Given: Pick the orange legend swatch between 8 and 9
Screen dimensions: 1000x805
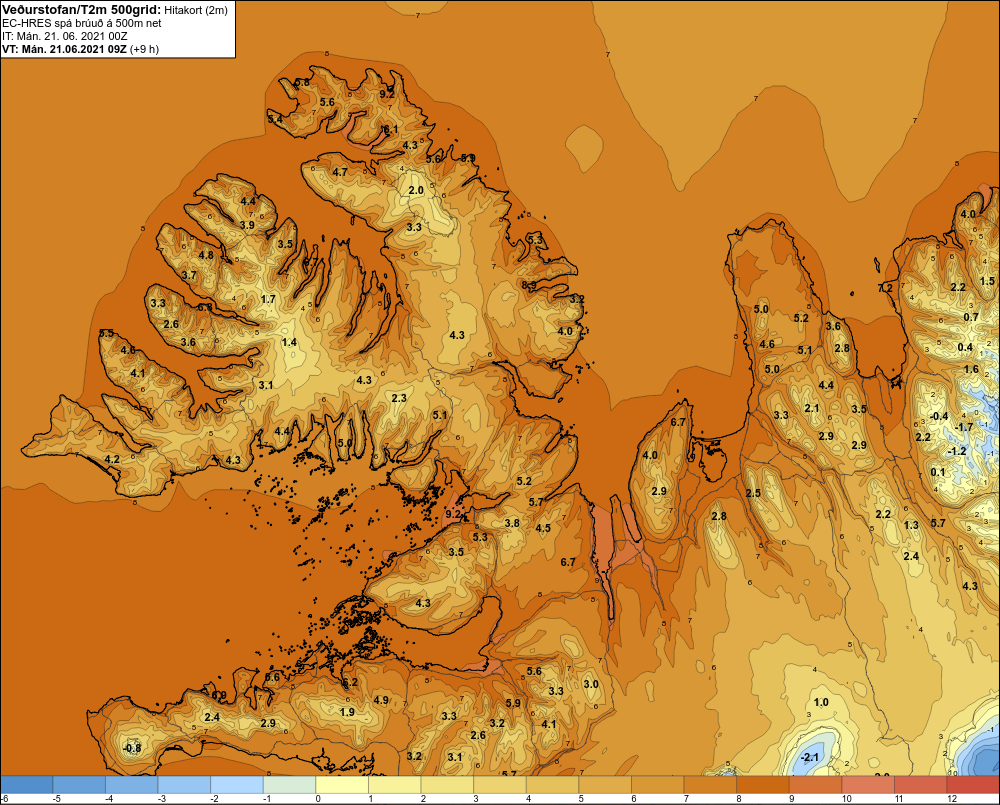Looking at the screenshot, I should [x=763, y=785].
